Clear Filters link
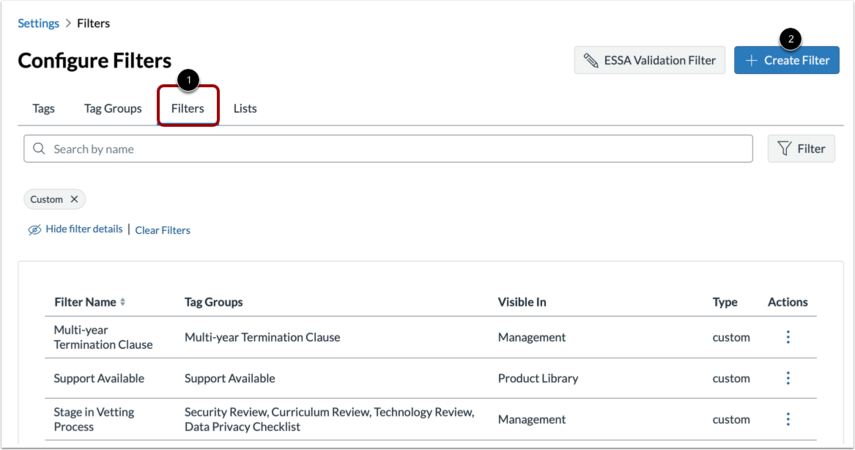The height and width of the screenshot is (450, 855). pos(162,230)
